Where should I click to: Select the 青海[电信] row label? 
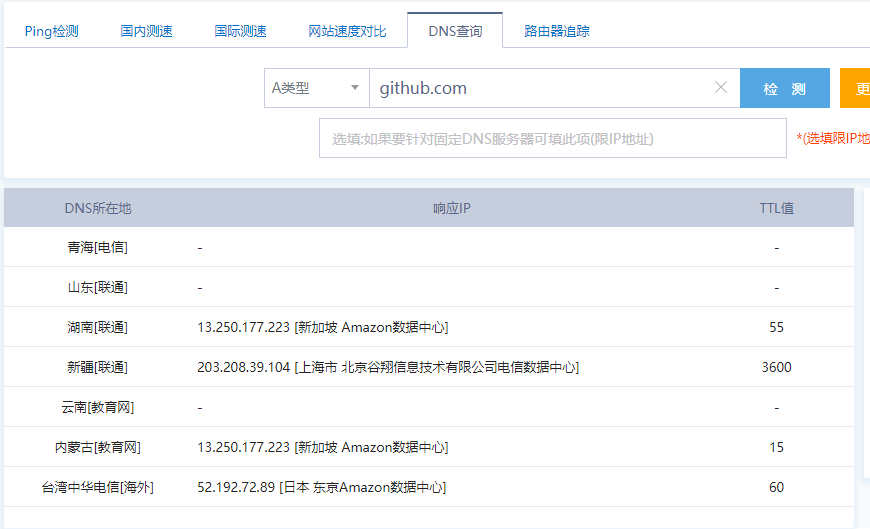[98, 248]
